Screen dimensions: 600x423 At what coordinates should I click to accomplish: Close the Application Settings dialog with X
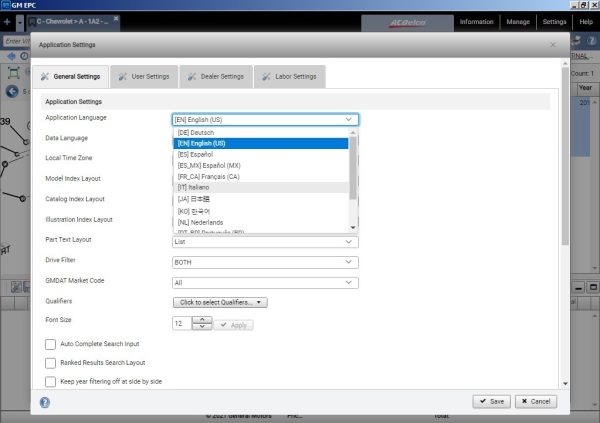pos(553,45)
